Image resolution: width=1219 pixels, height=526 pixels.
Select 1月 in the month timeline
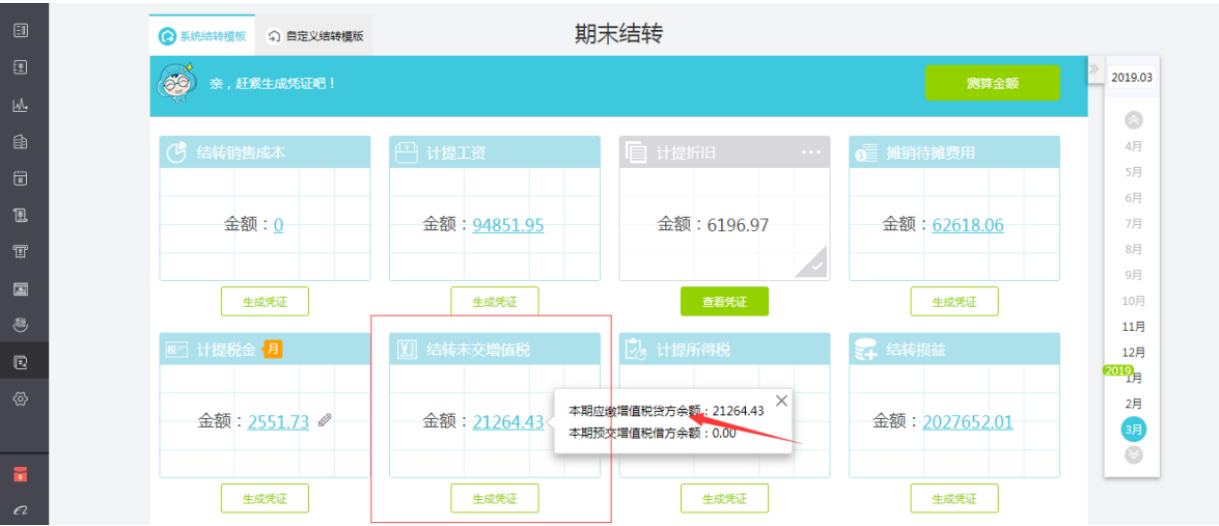(1134, 378)
